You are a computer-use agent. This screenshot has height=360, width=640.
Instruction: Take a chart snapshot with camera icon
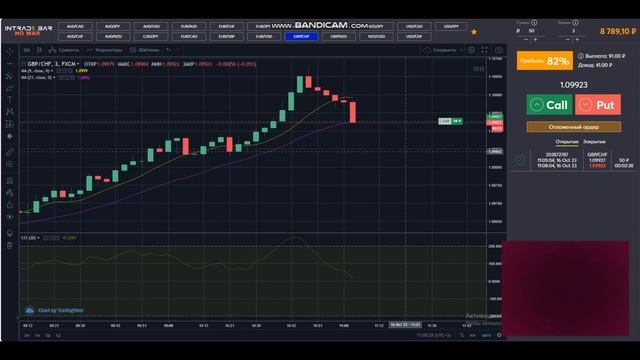click(x=499, y=50)
